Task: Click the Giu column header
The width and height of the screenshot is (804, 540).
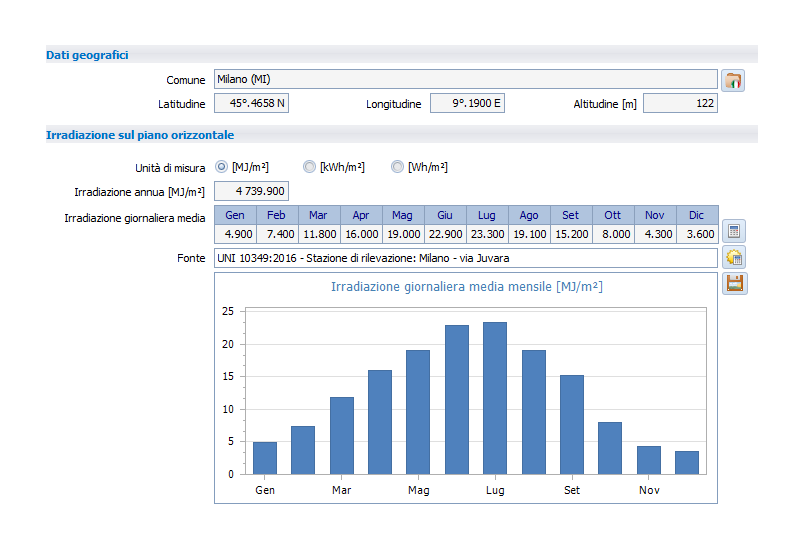Action: pos(445,215)
